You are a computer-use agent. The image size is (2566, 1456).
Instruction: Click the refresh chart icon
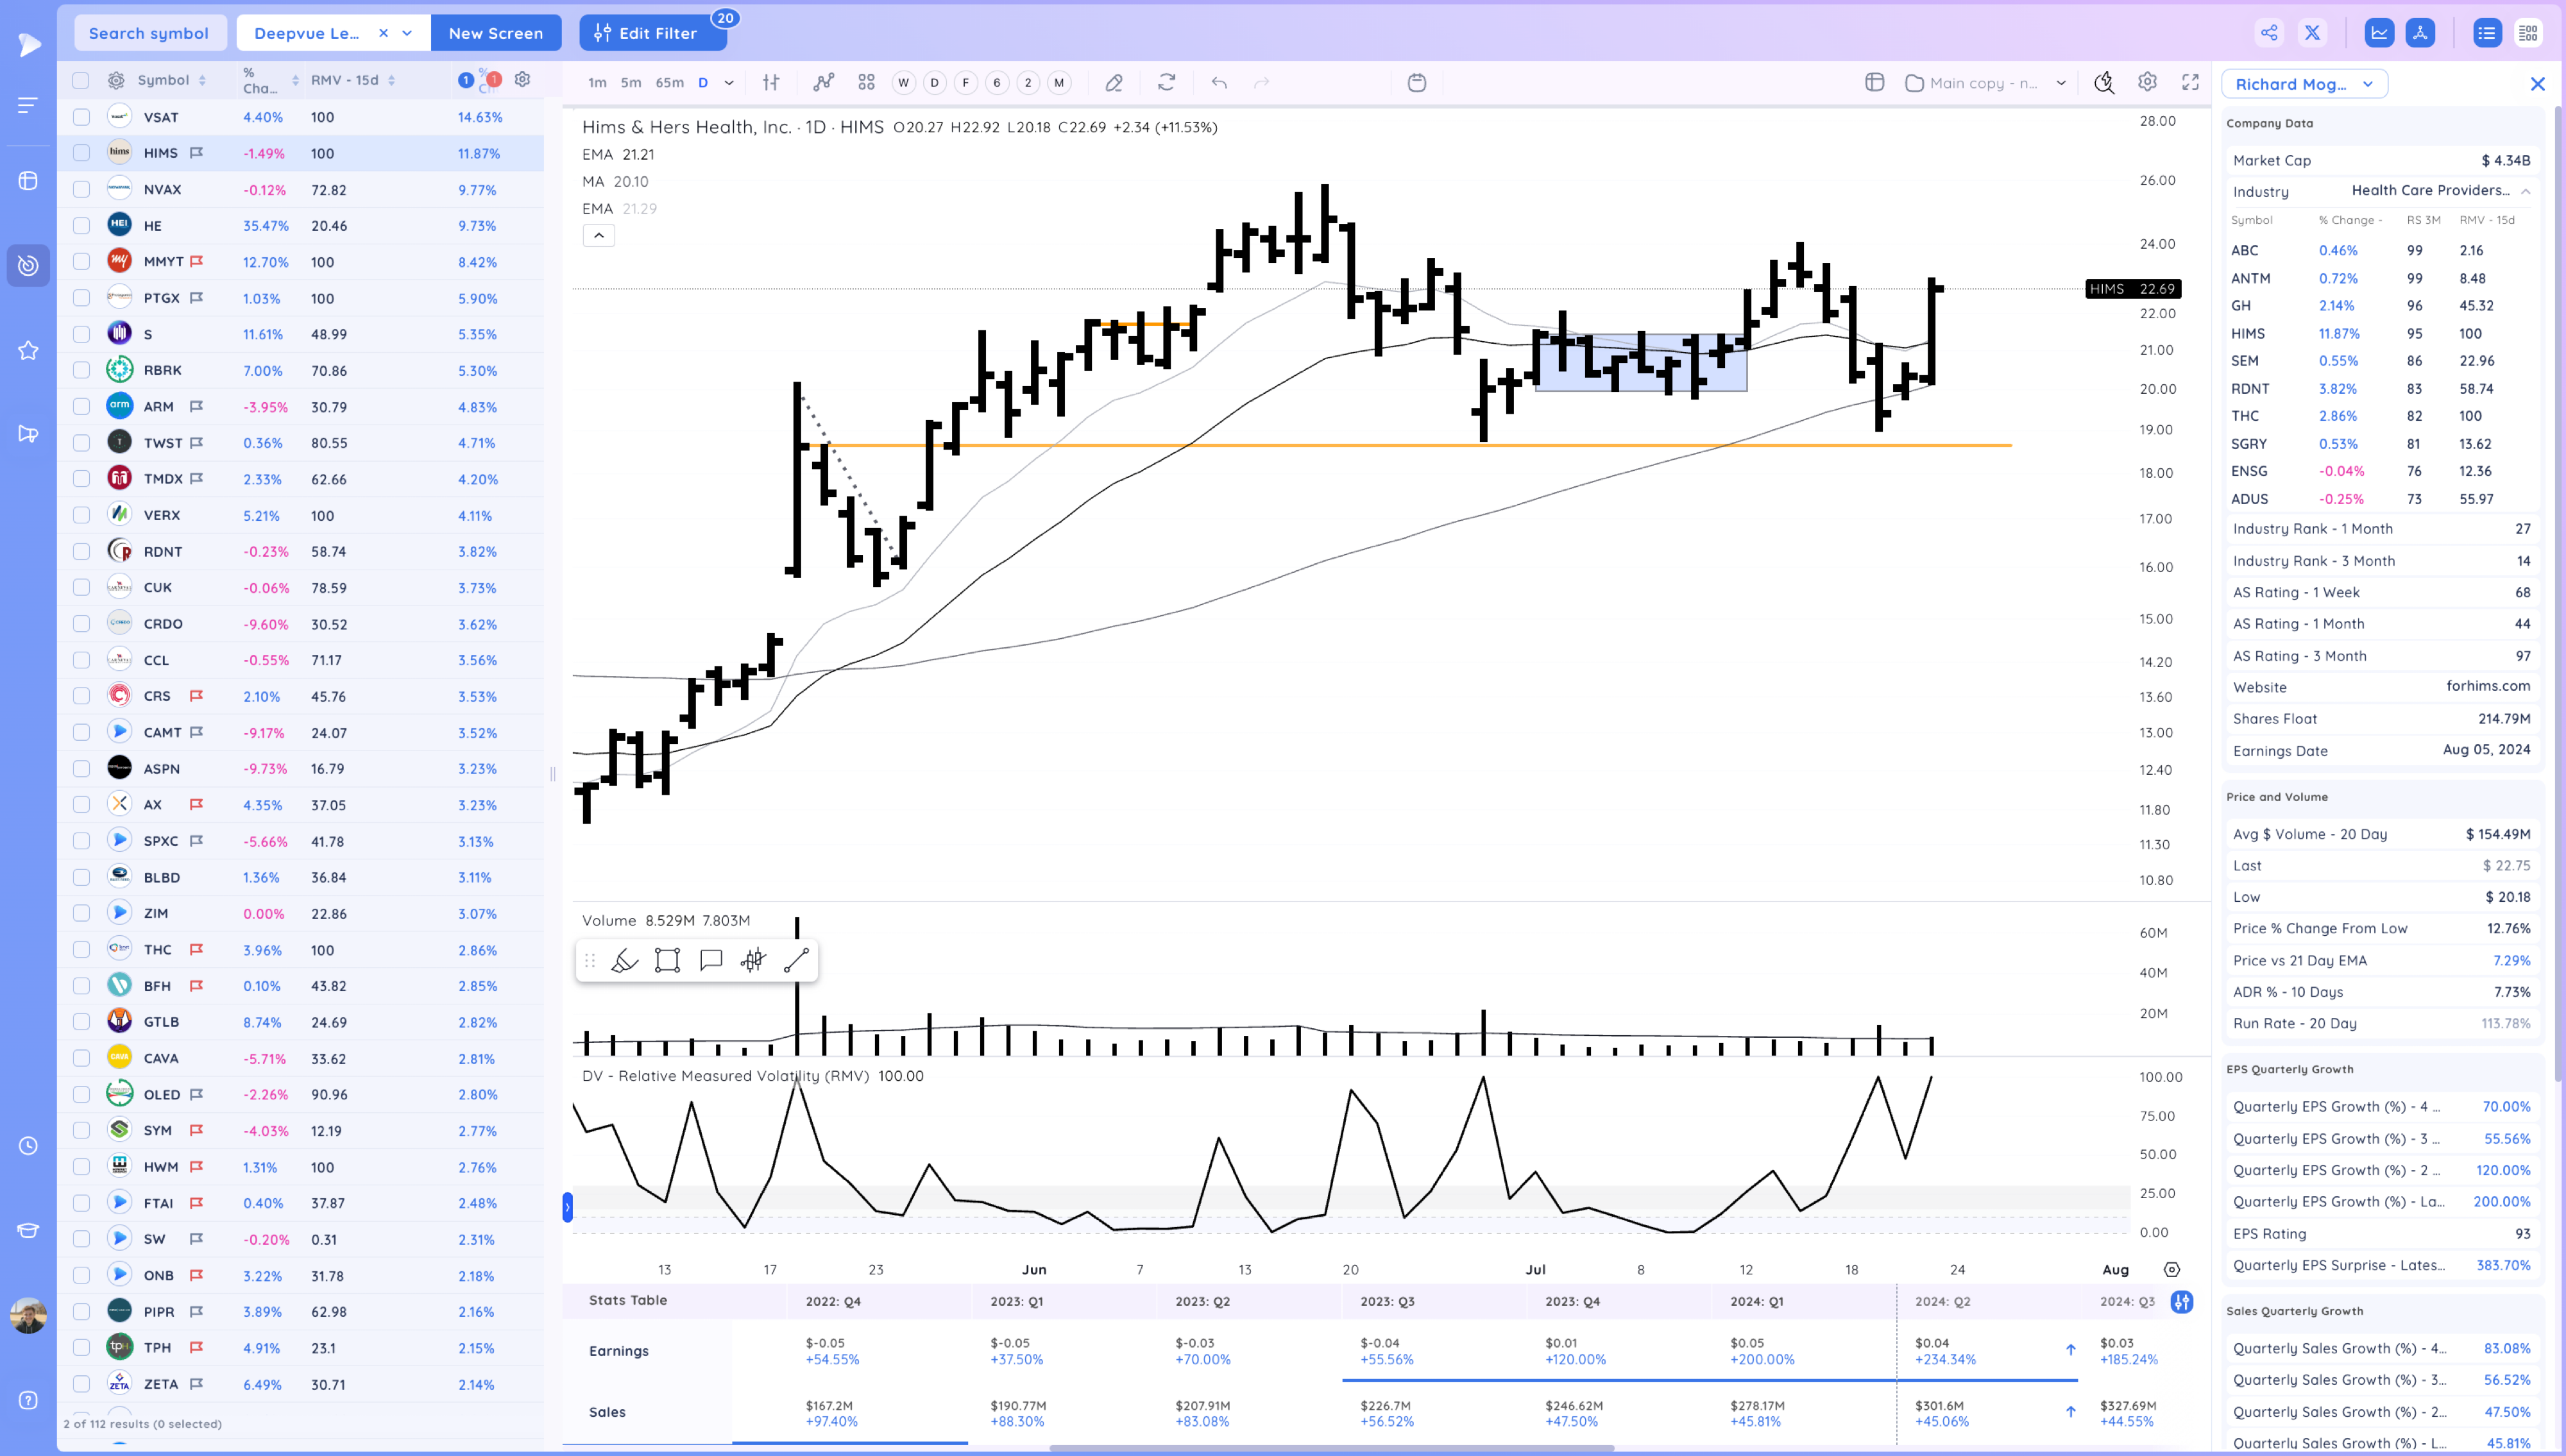point(1166,83)
